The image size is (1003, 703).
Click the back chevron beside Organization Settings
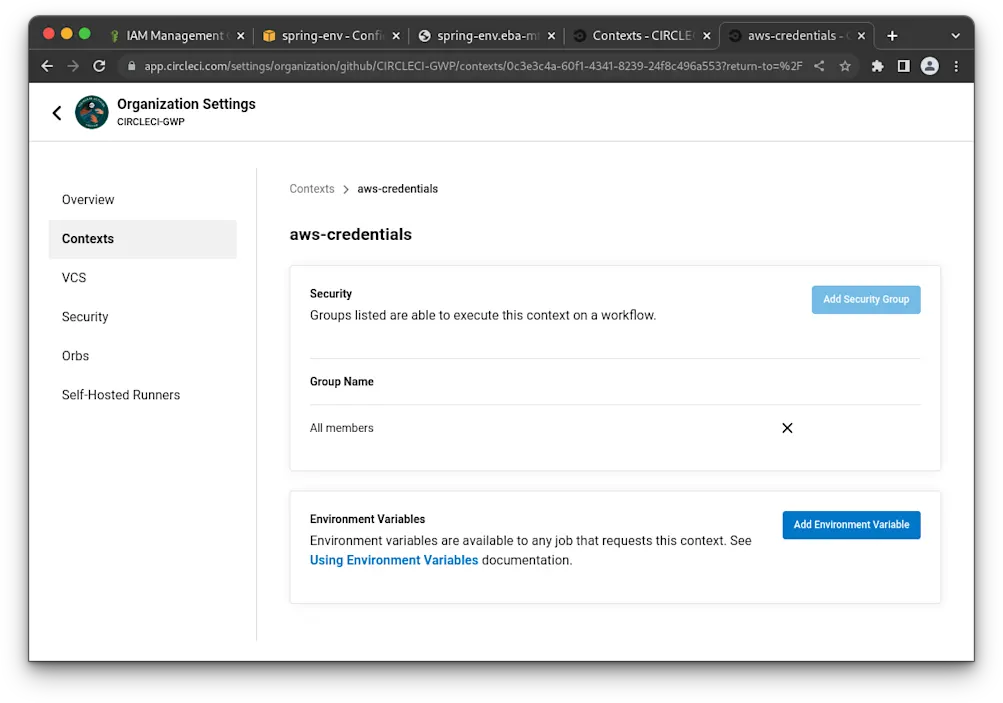pyautogui.click(x=57, y=112)
